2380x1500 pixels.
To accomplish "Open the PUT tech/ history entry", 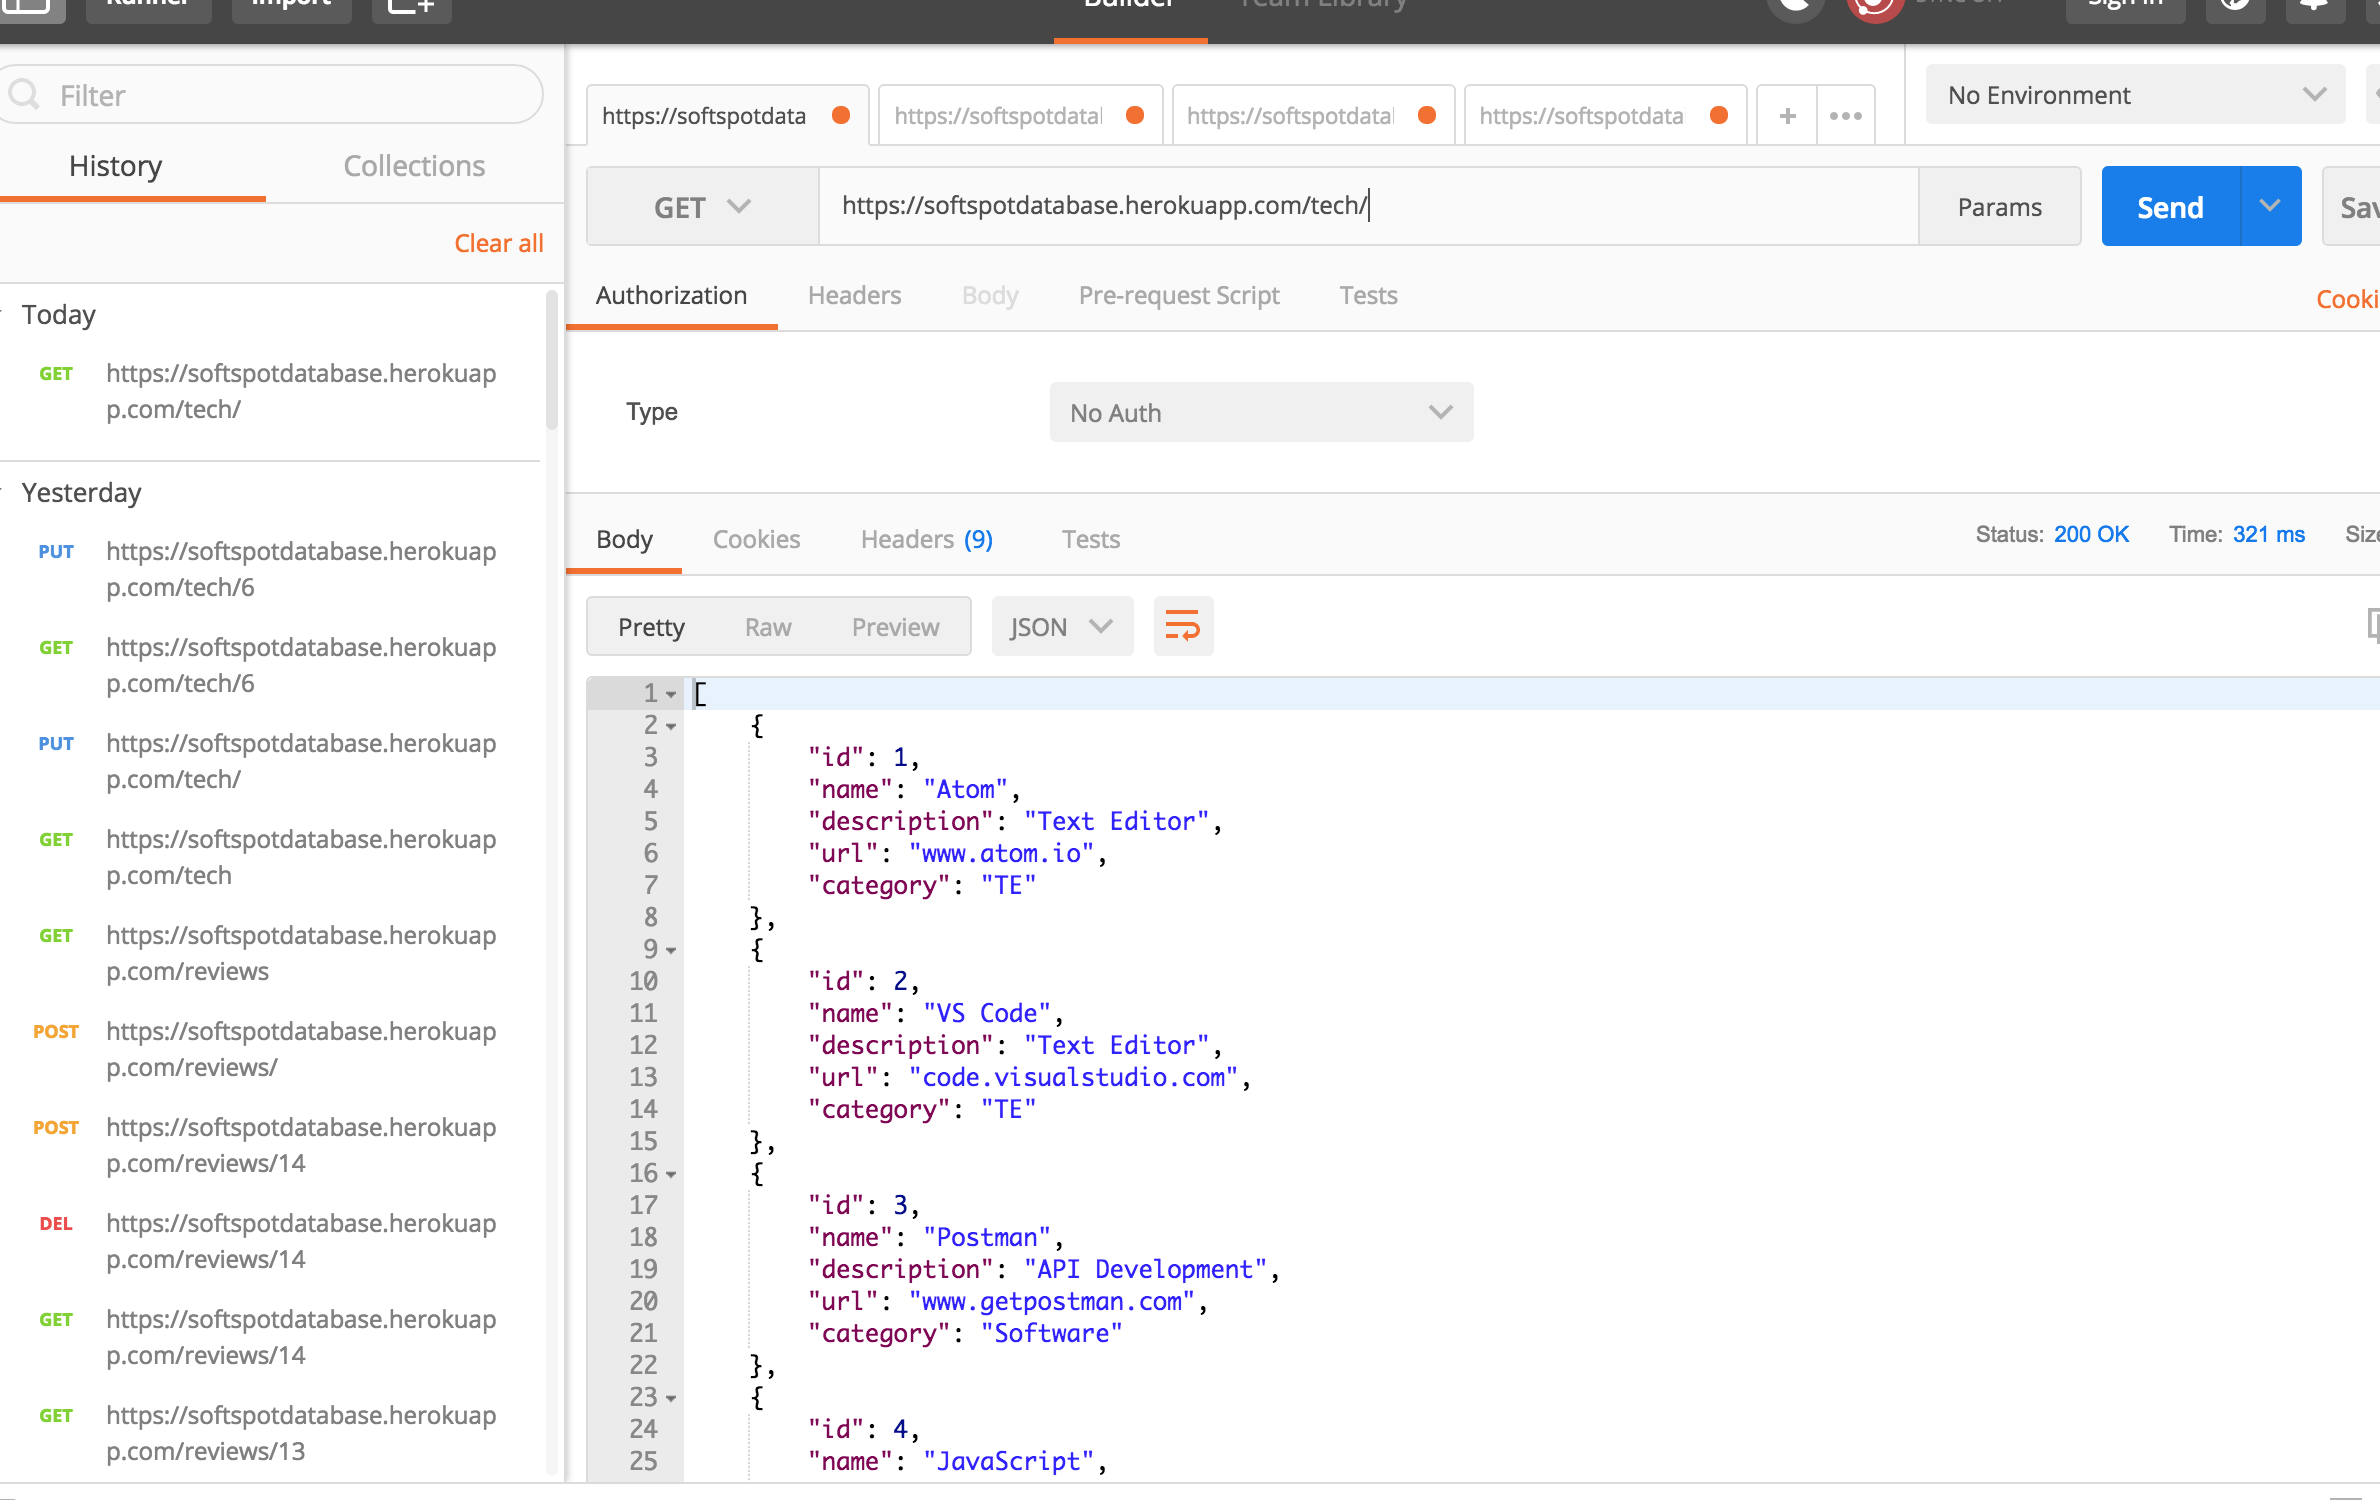I will 270,761.
